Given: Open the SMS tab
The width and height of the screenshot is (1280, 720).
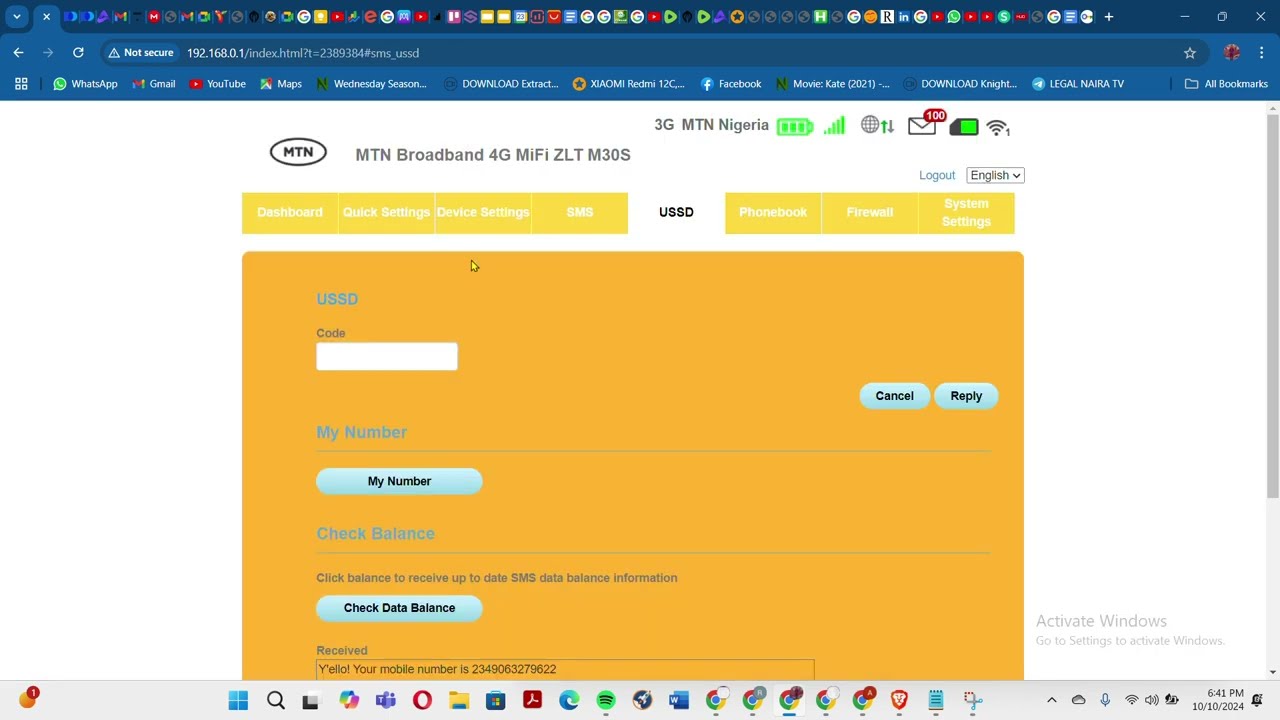Looking at the screenshot, I should click(580, 212).
